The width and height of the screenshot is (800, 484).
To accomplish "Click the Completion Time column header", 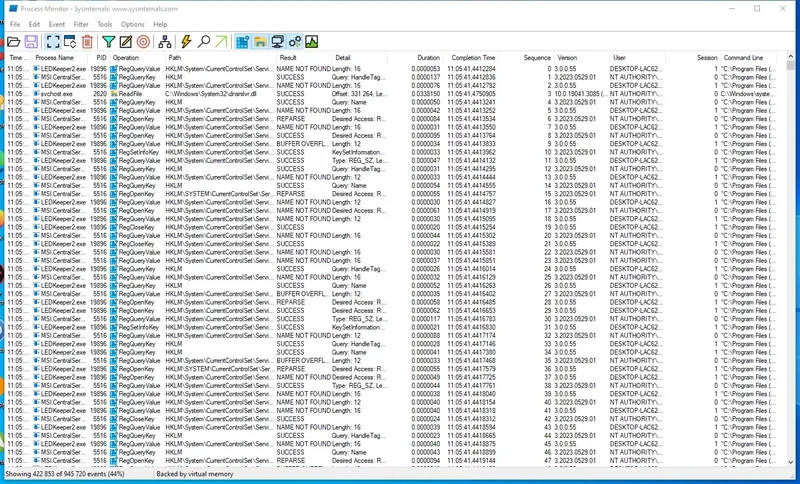I will pyautogui.click(x=471, y=58).
